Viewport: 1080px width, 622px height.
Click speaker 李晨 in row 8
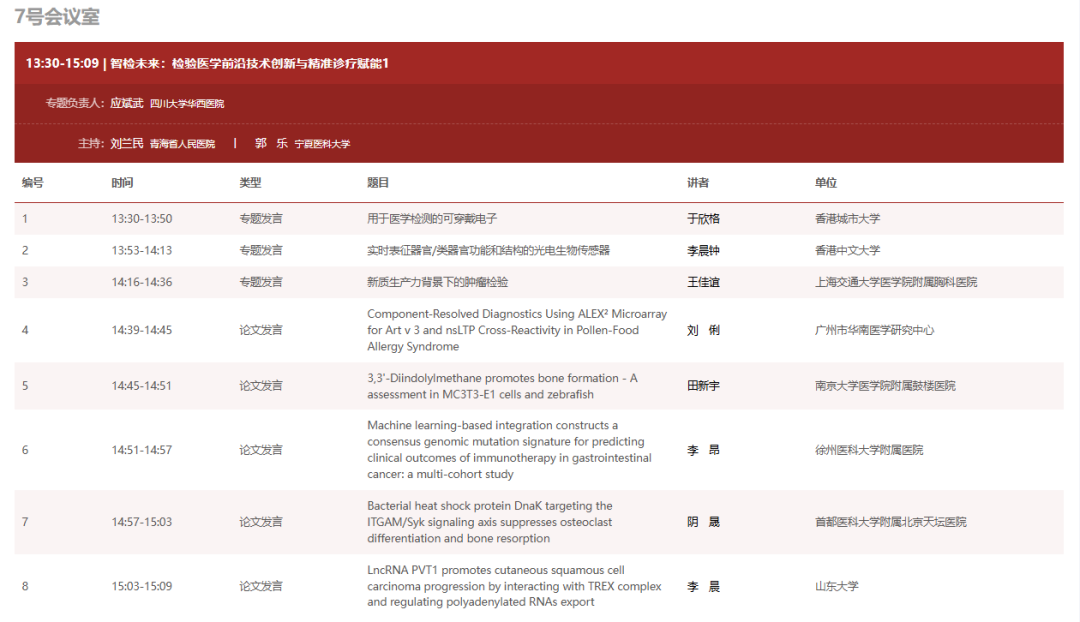703,587
